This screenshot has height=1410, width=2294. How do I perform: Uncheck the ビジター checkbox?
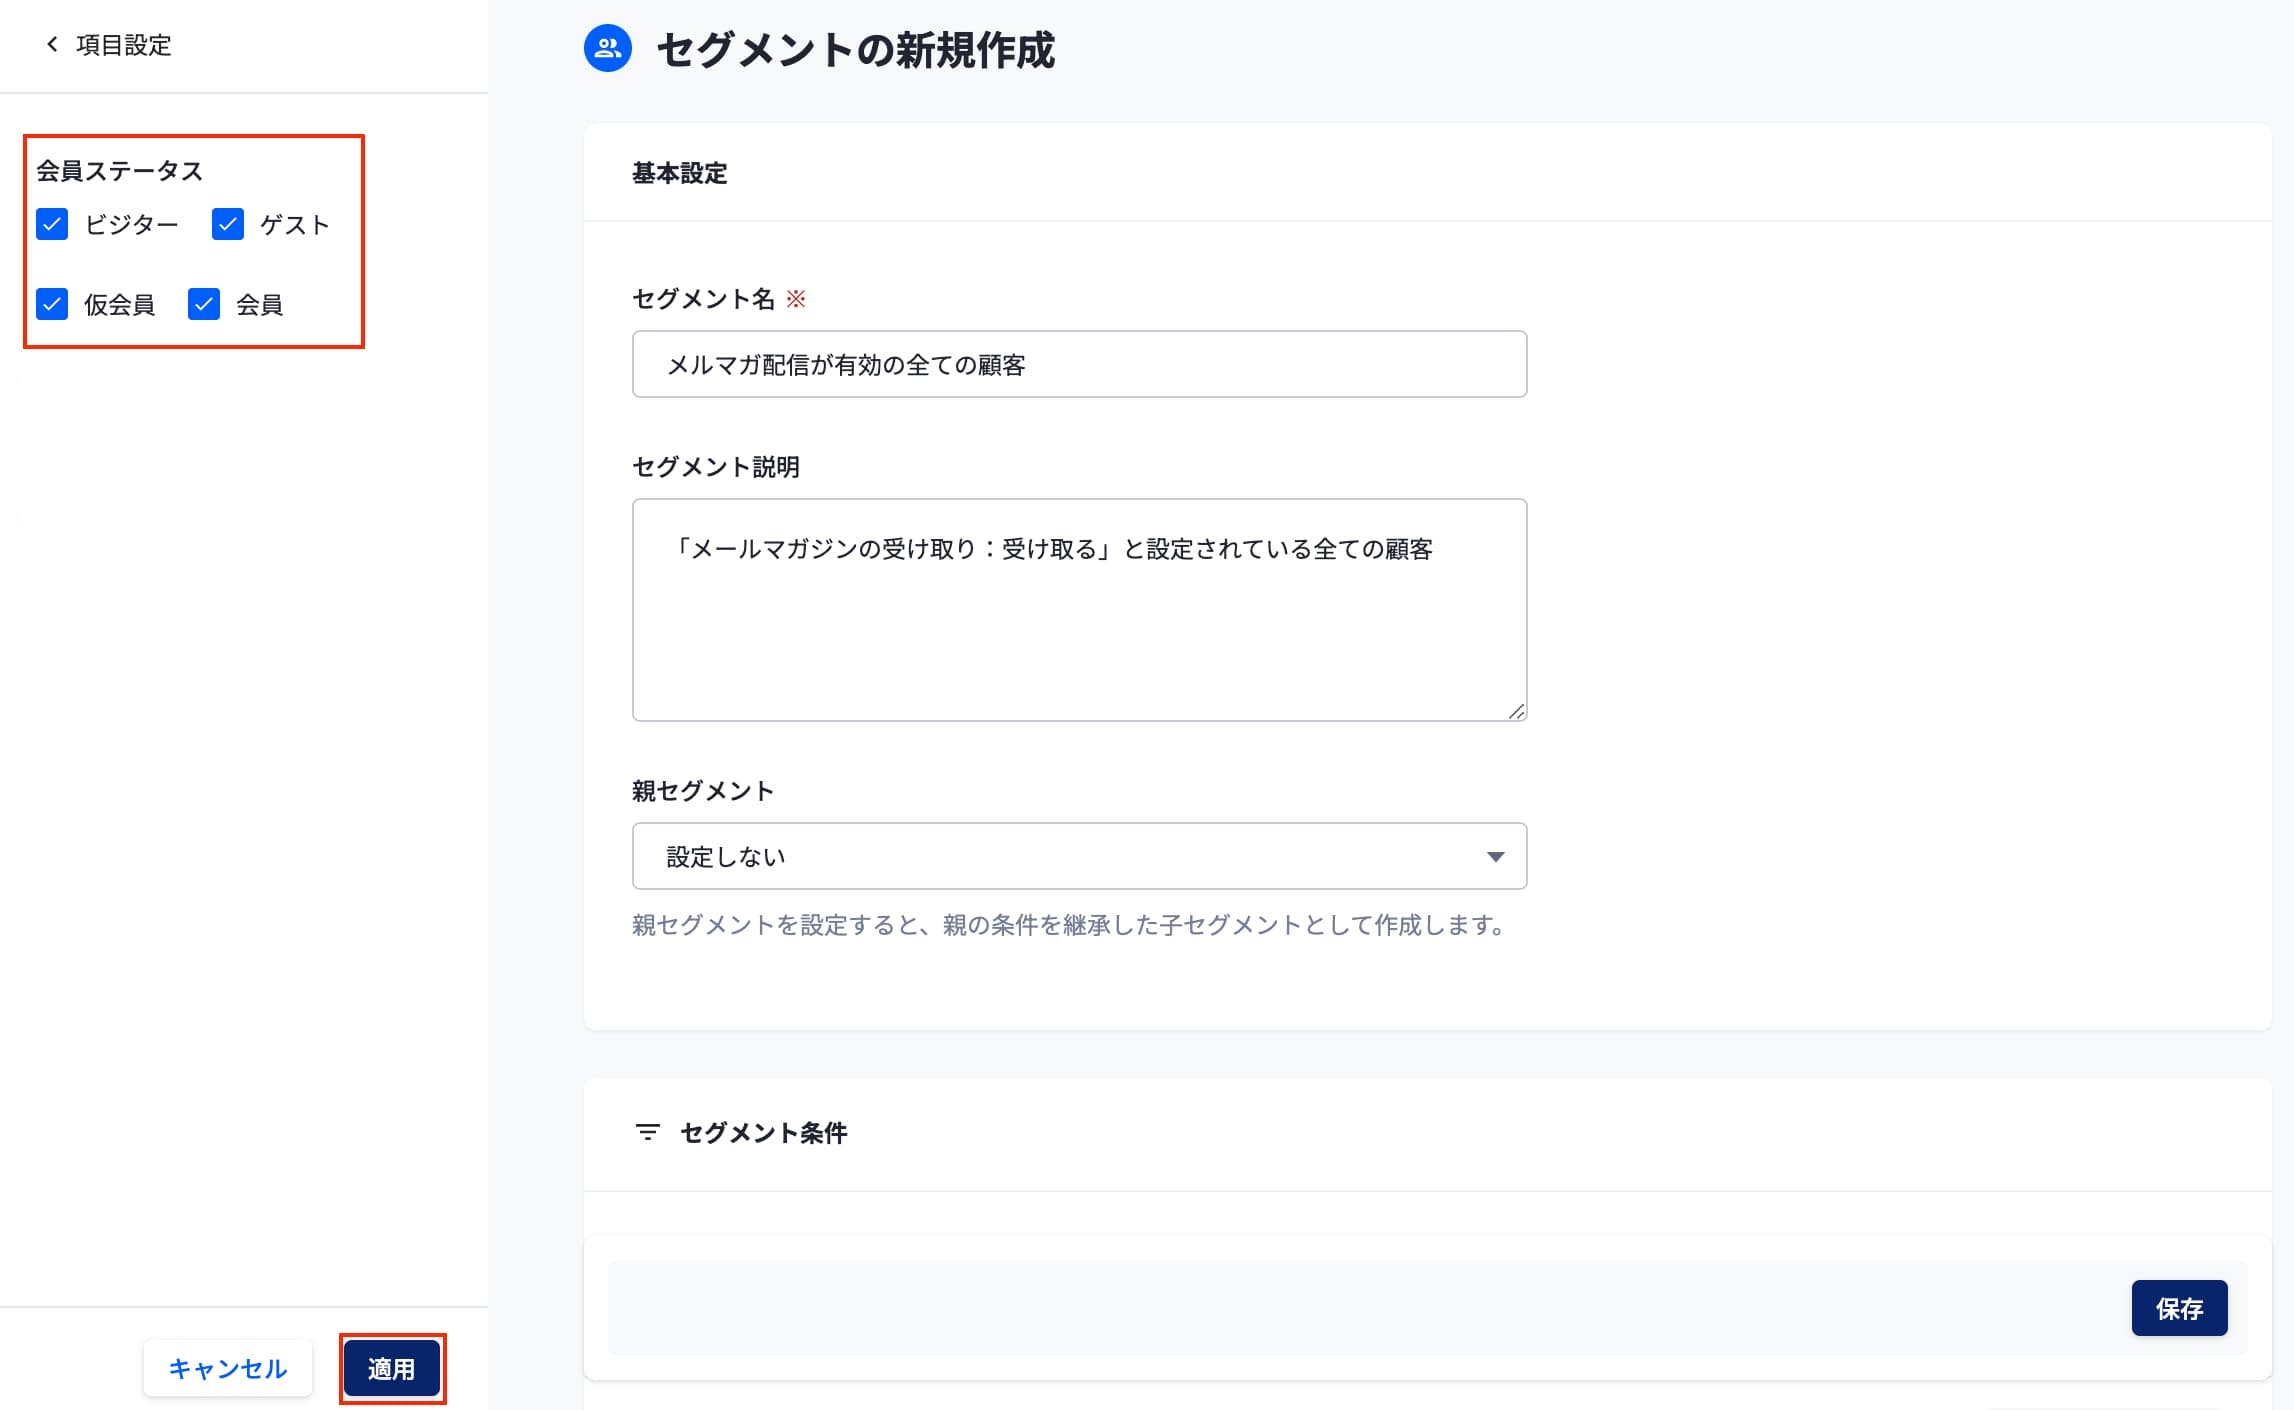click(x=52, y=224)
